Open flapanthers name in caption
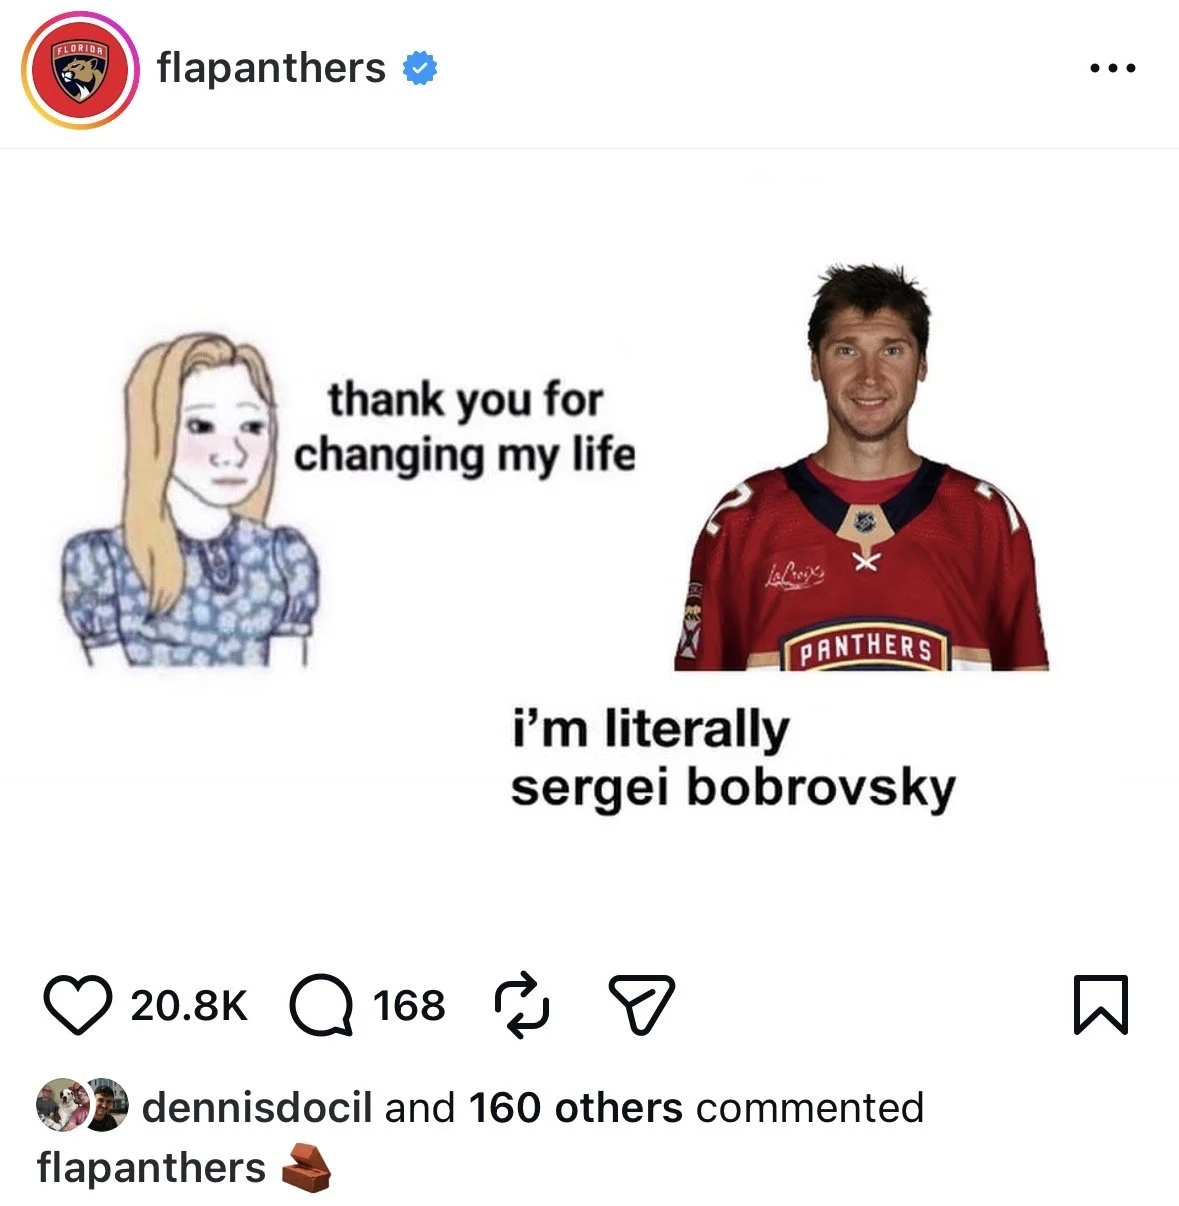Viewport: 1179px width, 1206px height. (x=151, y=1168)
